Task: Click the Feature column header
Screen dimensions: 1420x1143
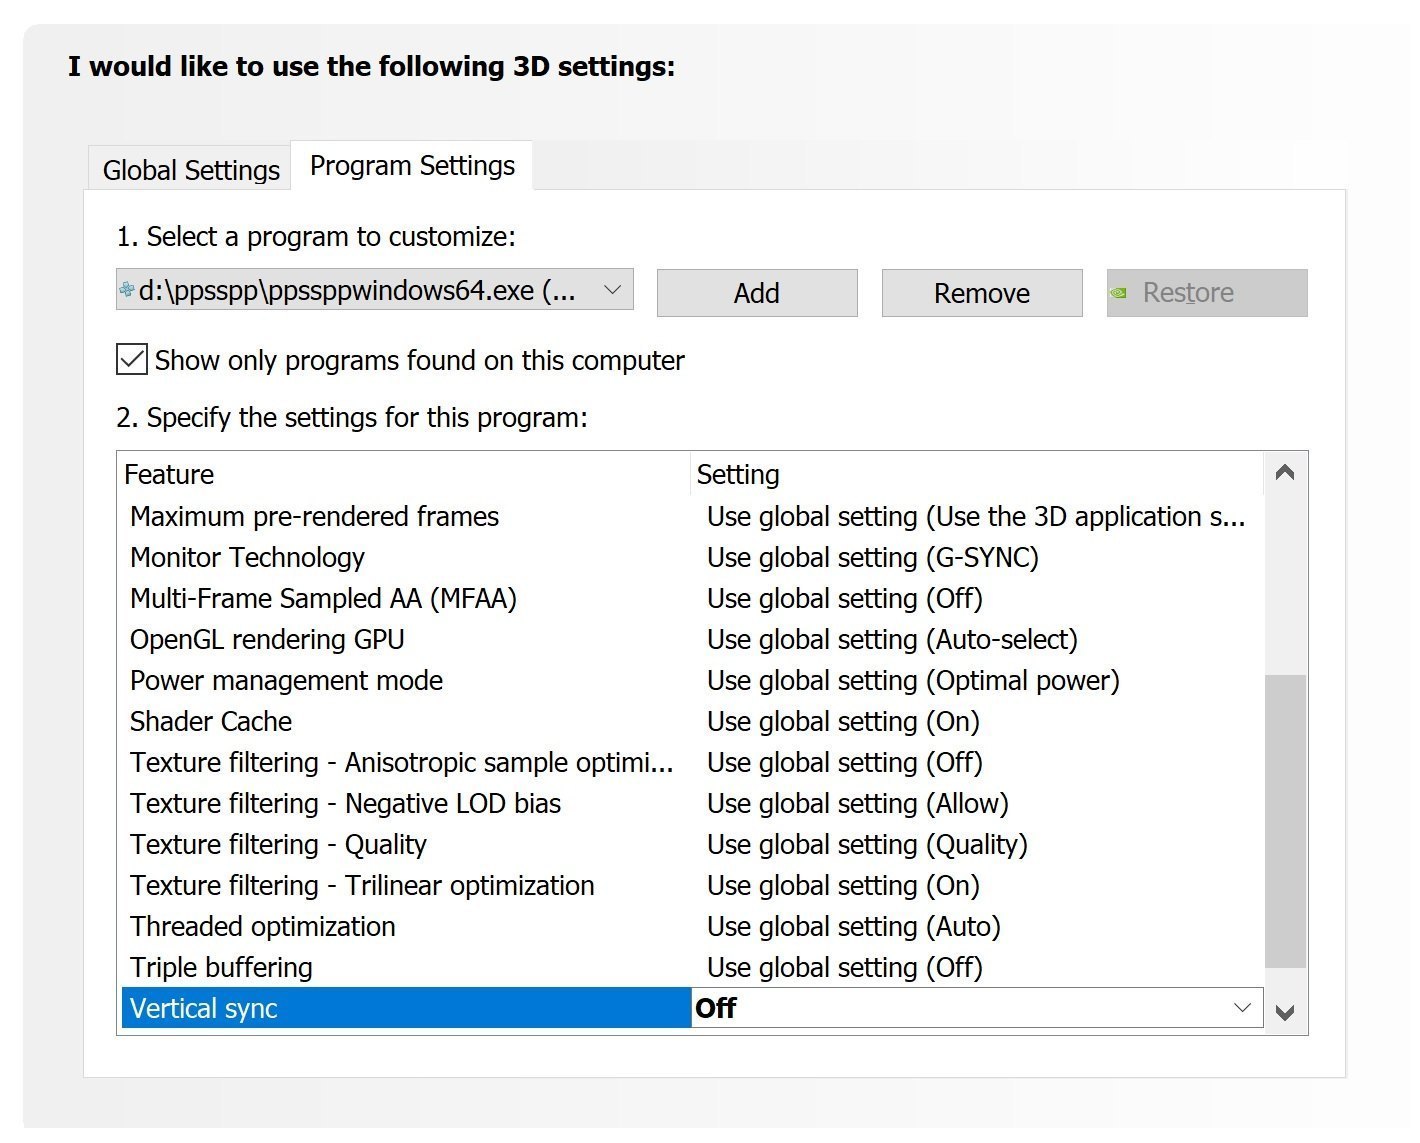Action: click(405, 474)
